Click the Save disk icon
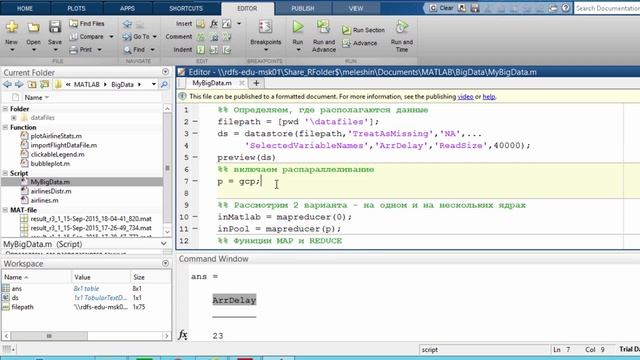The width and height of the screenshot is (640, 360). [x=55, y=27]
